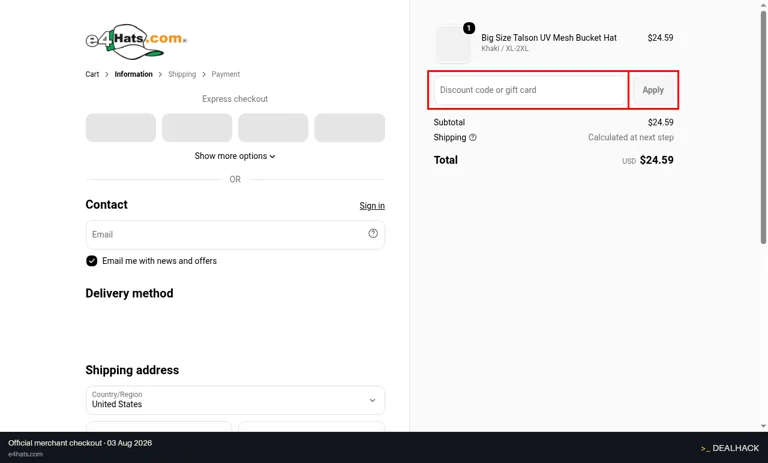Click the second express checkout button
This screenshot has width=768, height=463.
click(x=197, y=128)
